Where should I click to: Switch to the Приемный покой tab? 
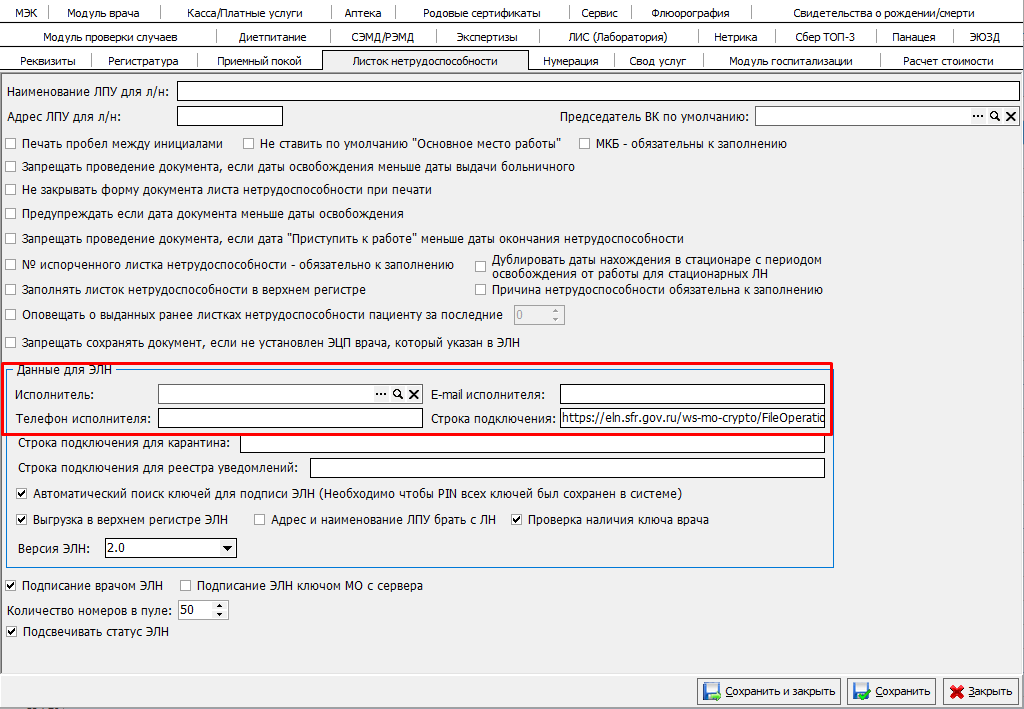(x=259, y=61)
